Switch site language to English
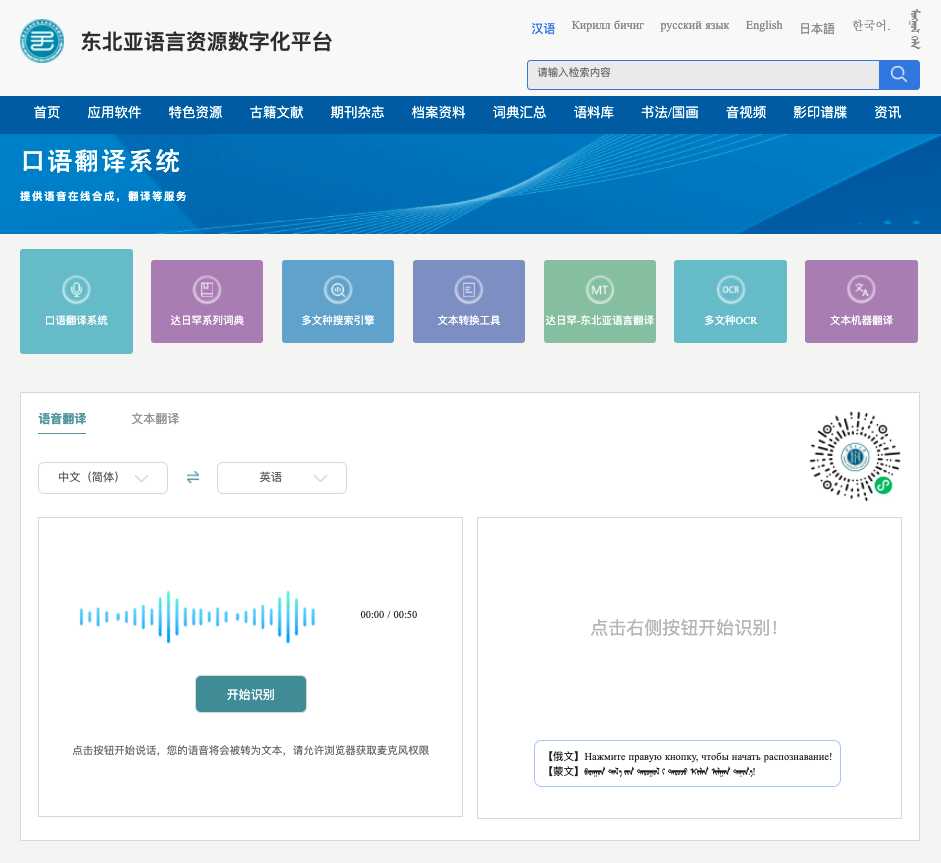 [763, 25]
